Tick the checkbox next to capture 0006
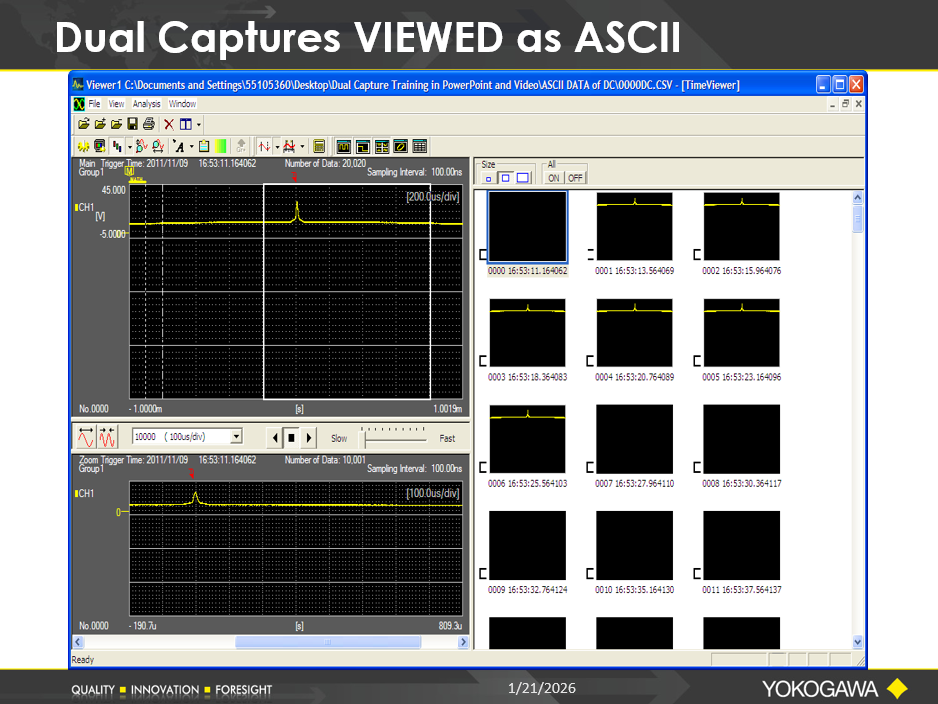 484,466
